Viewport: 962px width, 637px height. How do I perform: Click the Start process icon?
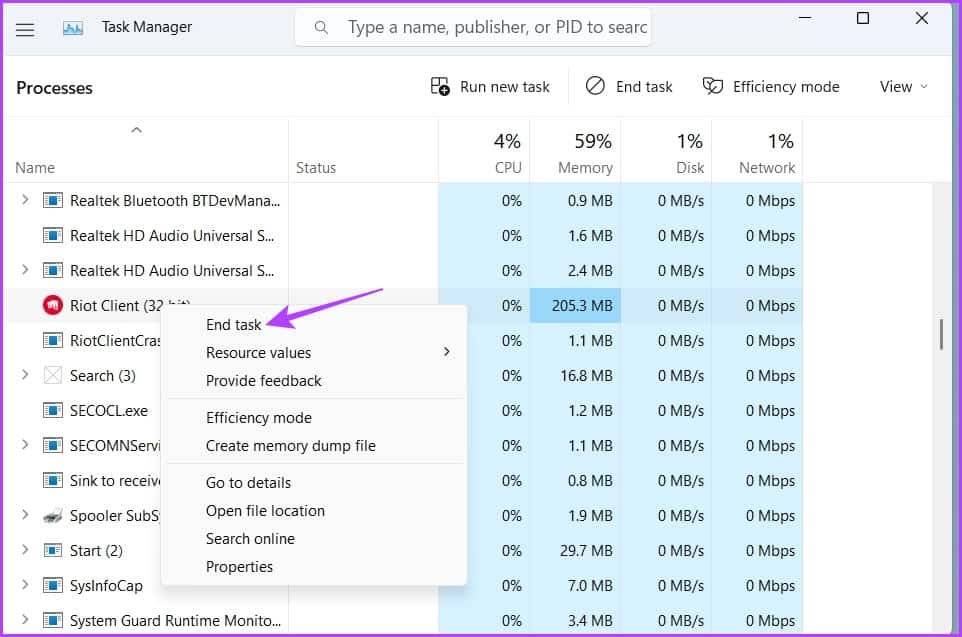[53, 550]
